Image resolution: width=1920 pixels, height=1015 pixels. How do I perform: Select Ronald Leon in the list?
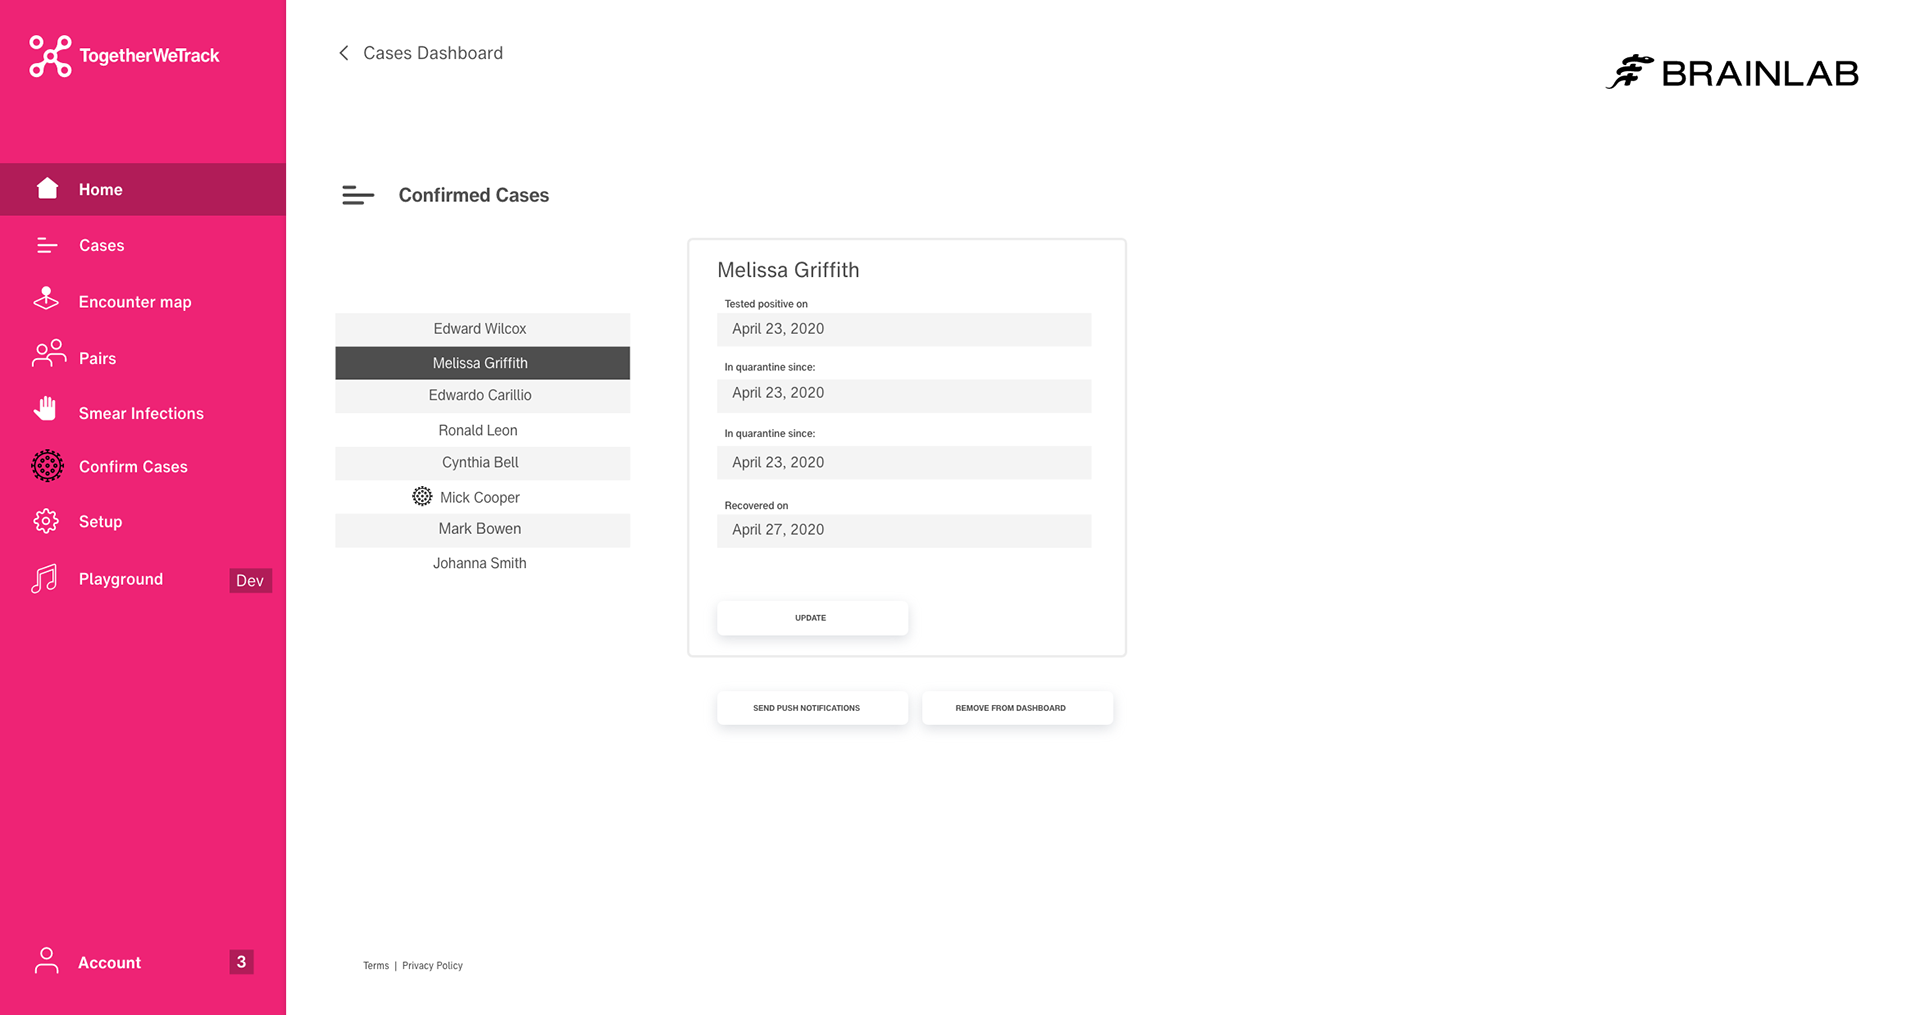[482, 430]
